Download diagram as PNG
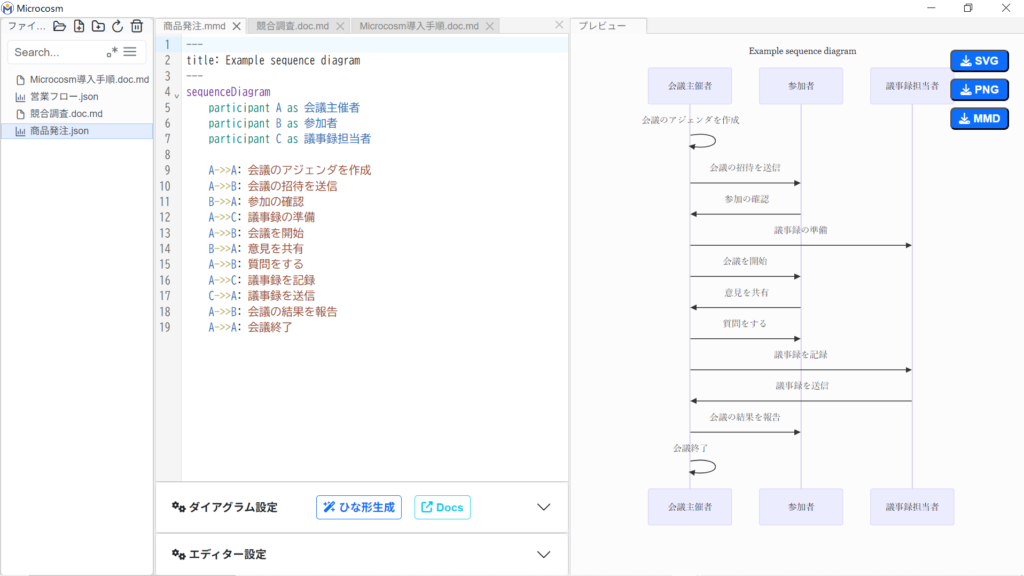1024x576 pixels. (979, 89)
